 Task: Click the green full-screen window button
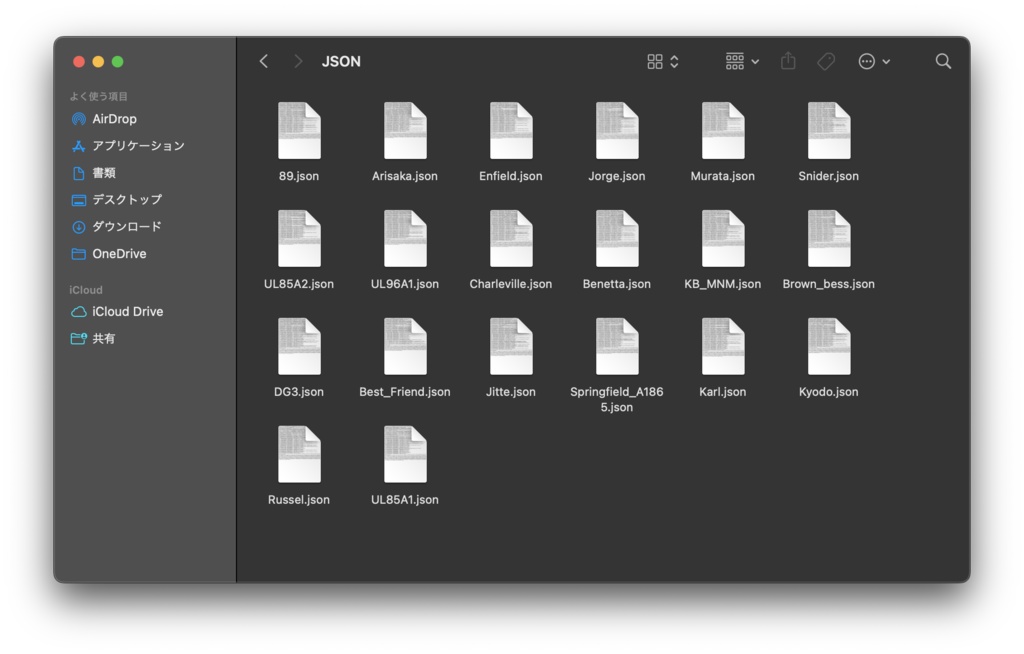tap(118, 61)
